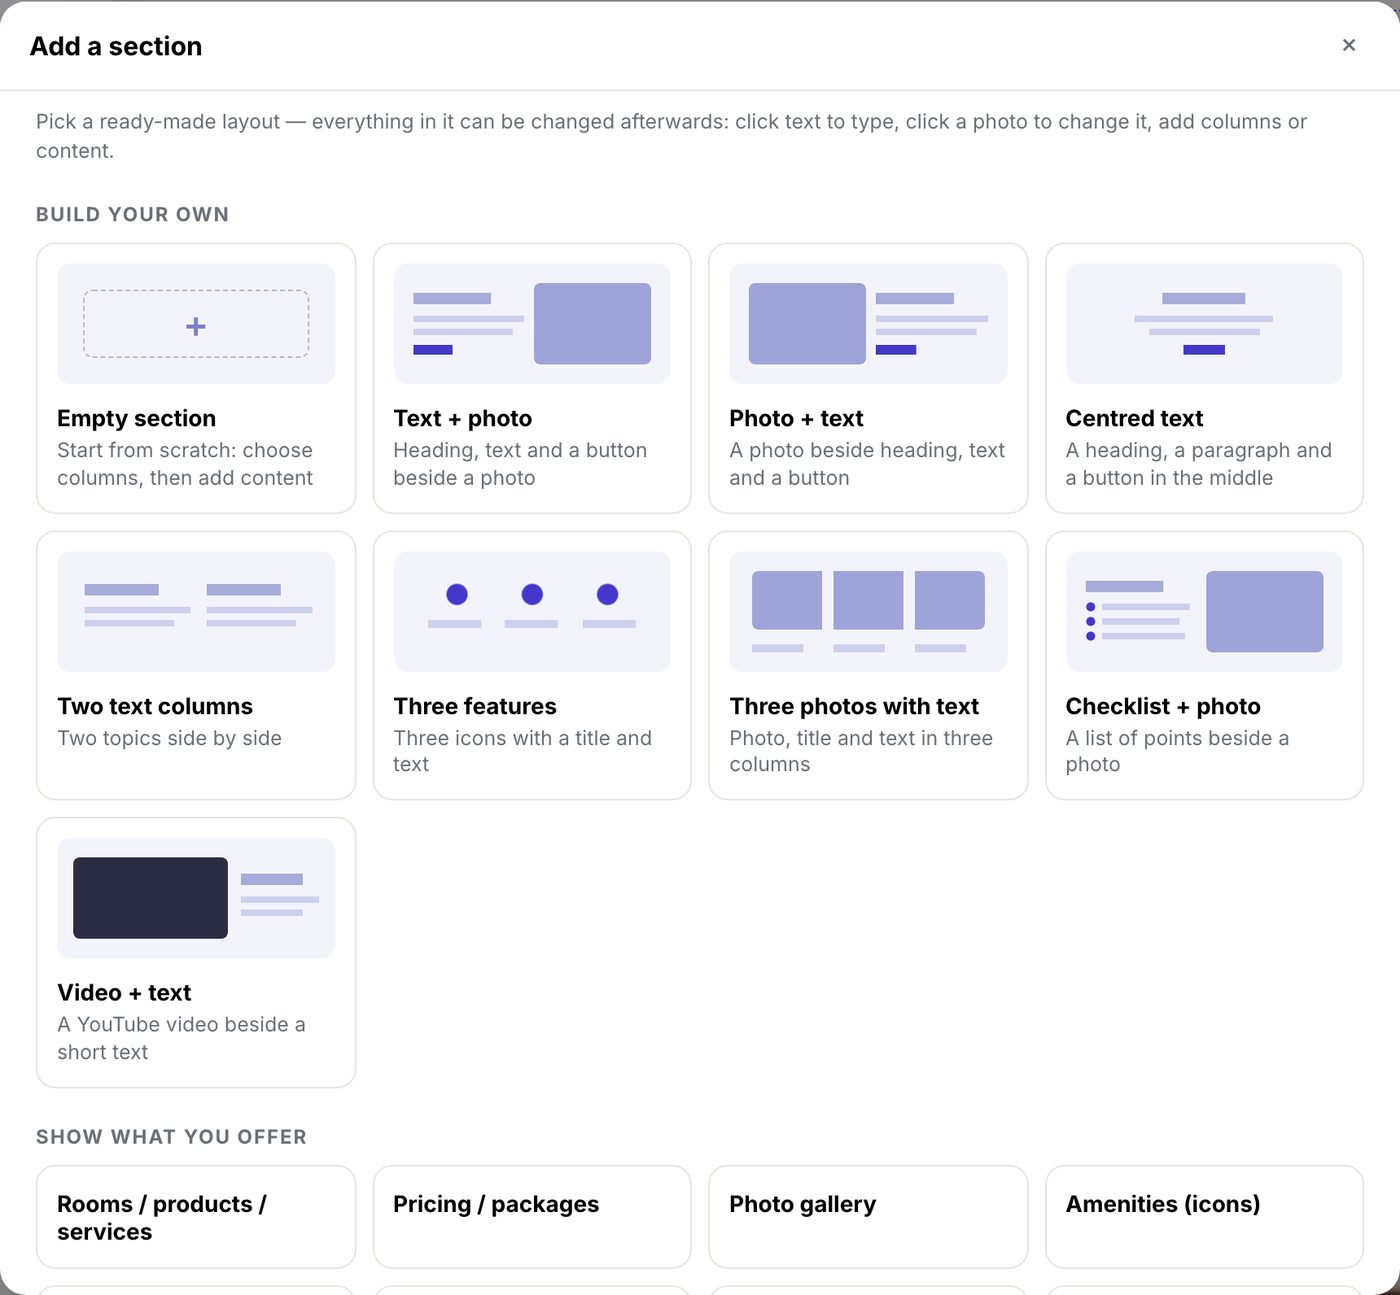
Task: Click the Empty section title
Action: [136, 418]
